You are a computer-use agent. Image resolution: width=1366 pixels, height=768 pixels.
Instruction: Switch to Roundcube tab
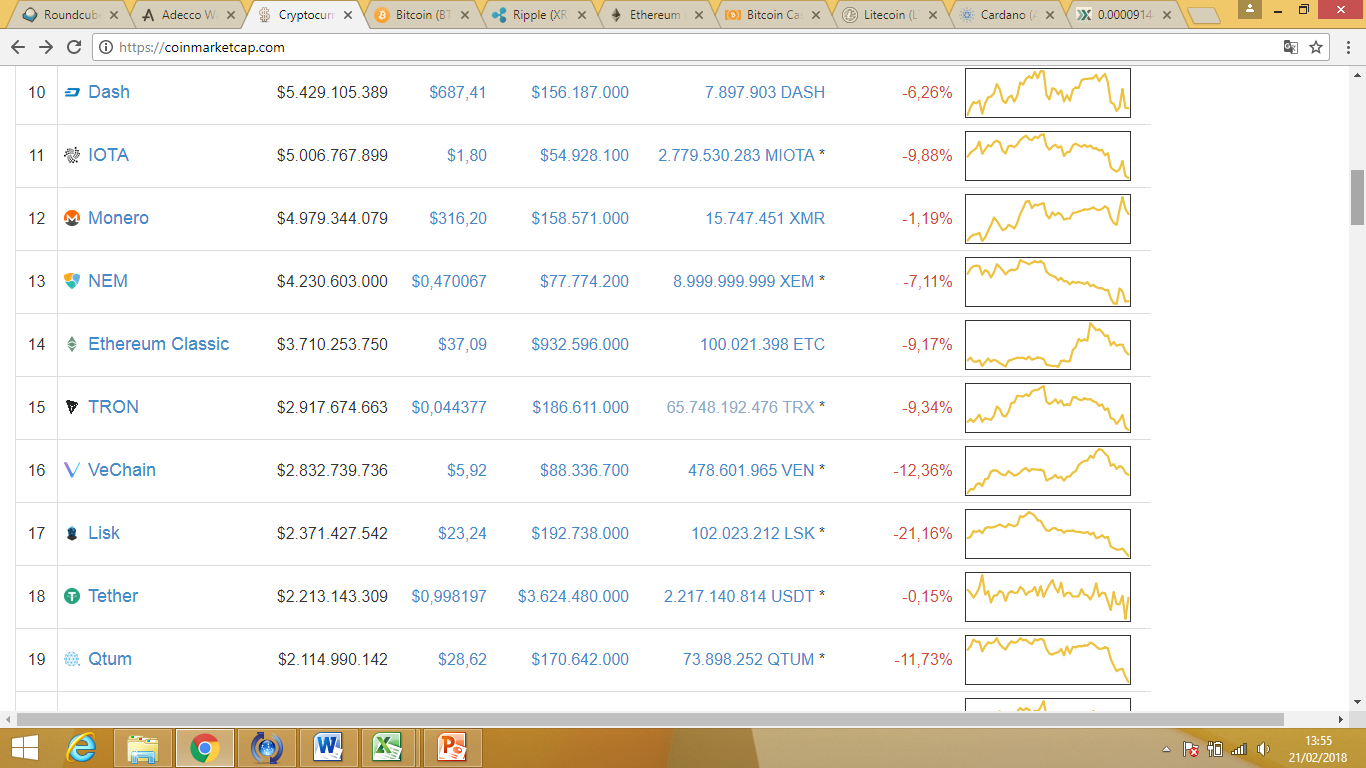point(72,15)
